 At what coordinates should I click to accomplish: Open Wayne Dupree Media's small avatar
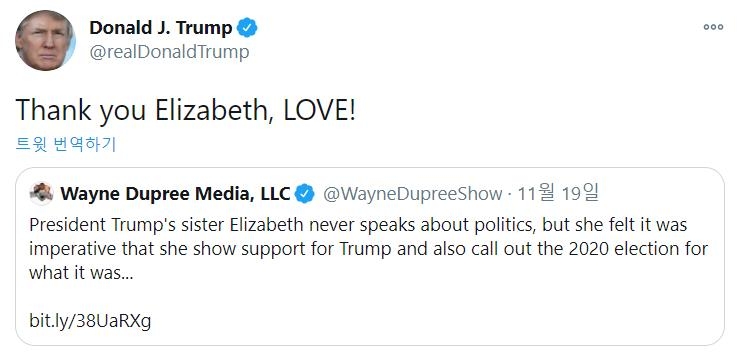pos(41,193)
